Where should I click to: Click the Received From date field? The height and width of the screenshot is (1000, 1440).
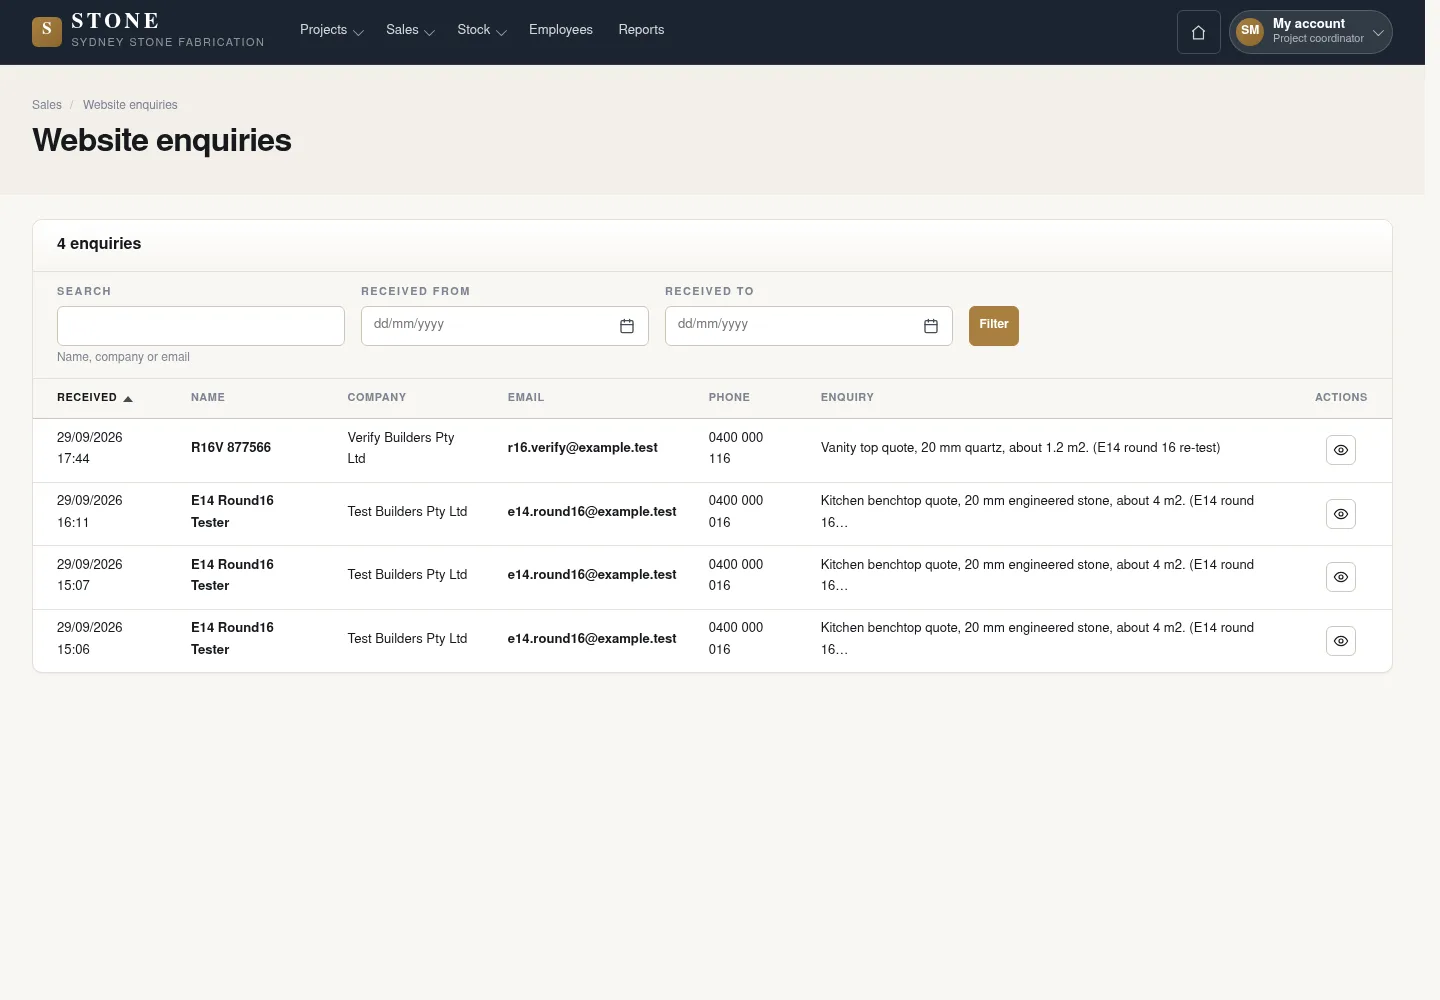click(505, 326)
